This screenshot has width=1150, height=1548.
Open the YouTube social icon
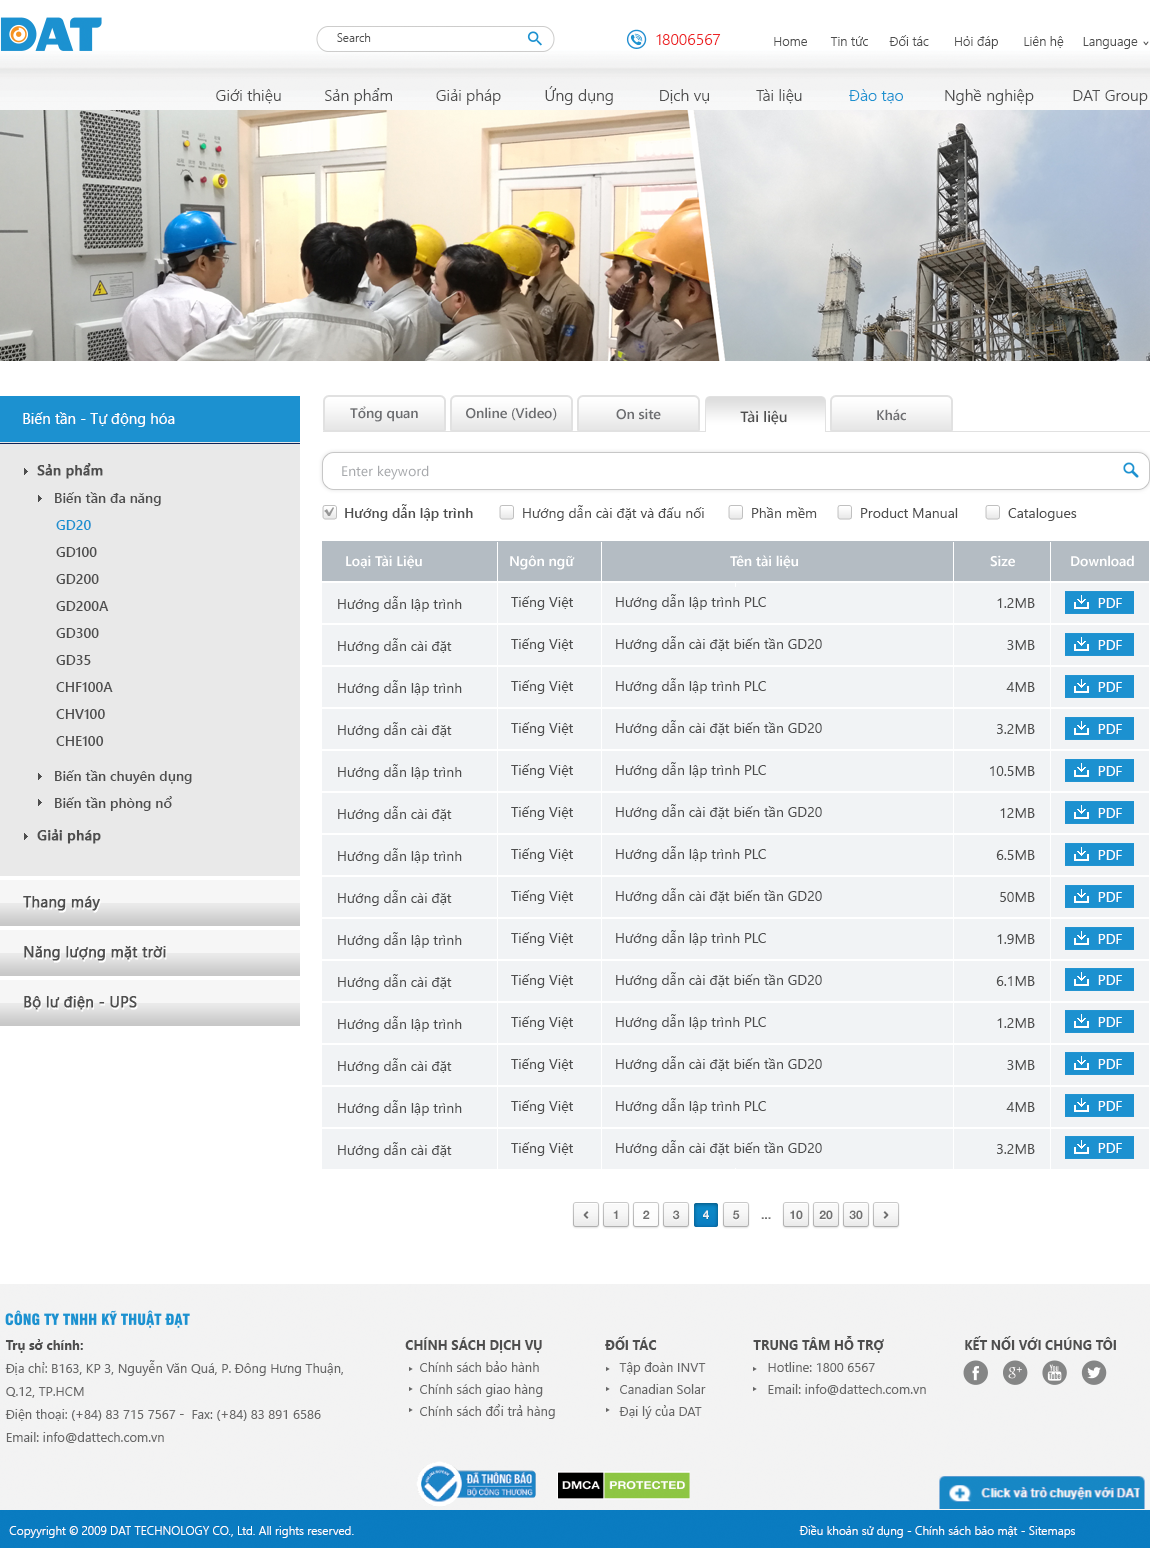[x=1055, y=1373]
